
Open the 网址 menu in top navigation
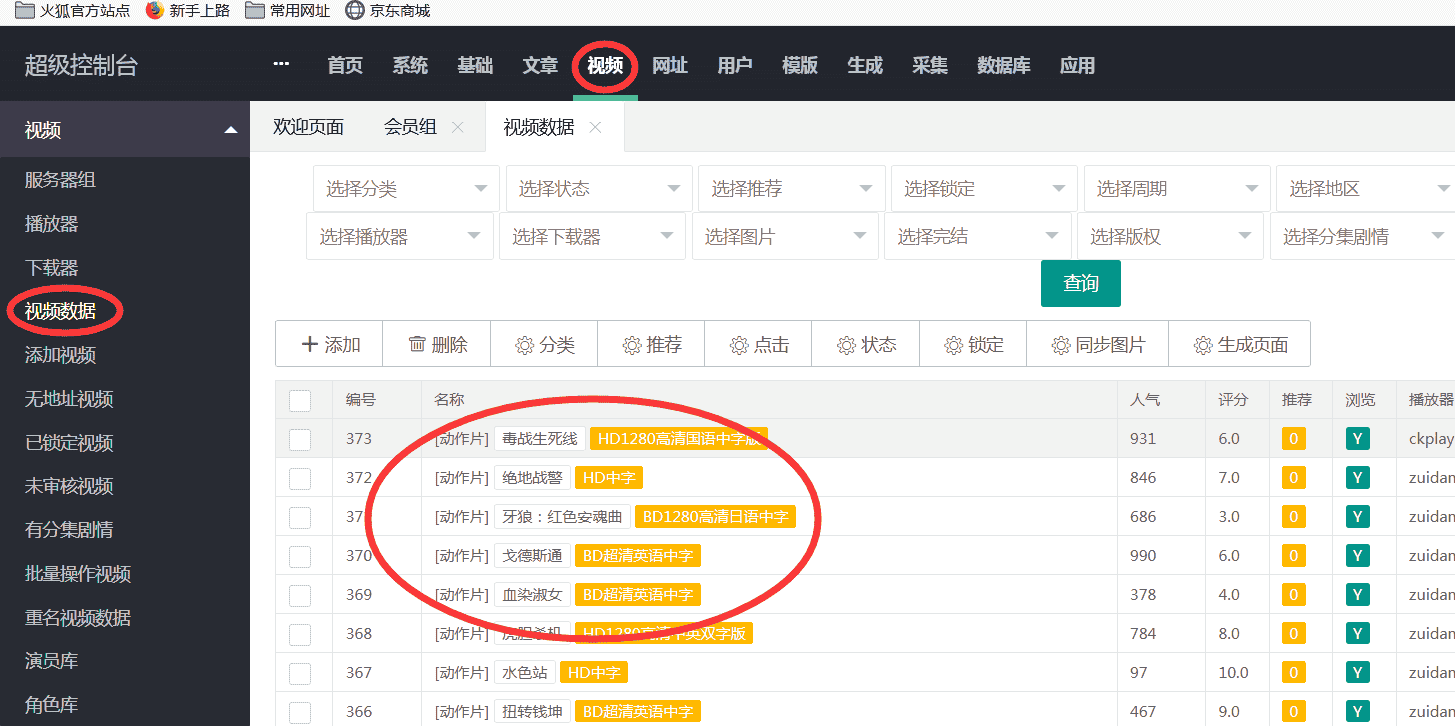[x=669, y=65]
